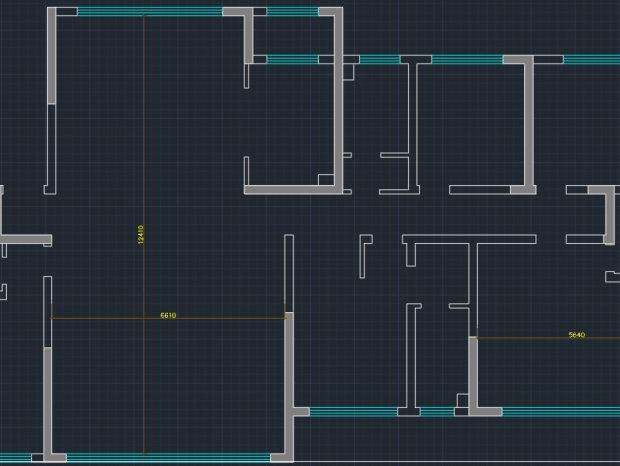Pick the gray wall segment at right edge
The image size is (620, 466).
coord(608,213)
